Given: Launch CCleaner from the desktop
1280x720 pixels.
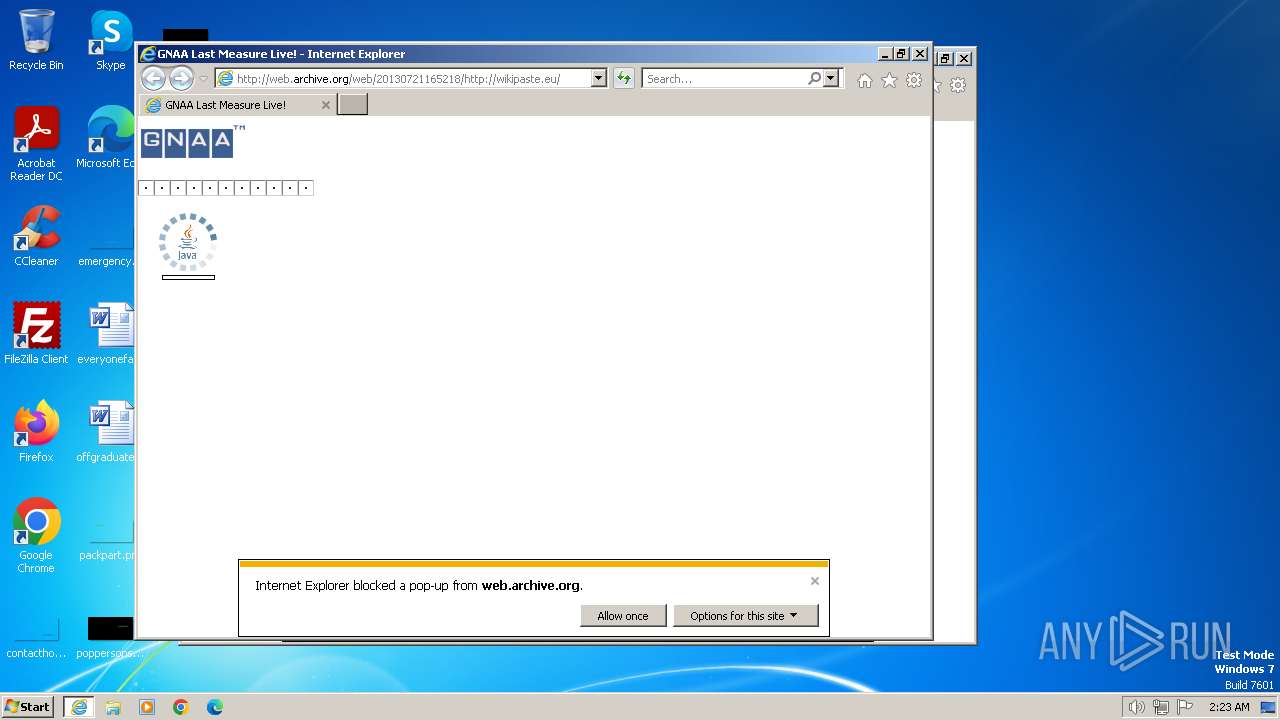Looking at the screenshot, I should [x=36, y=236].
